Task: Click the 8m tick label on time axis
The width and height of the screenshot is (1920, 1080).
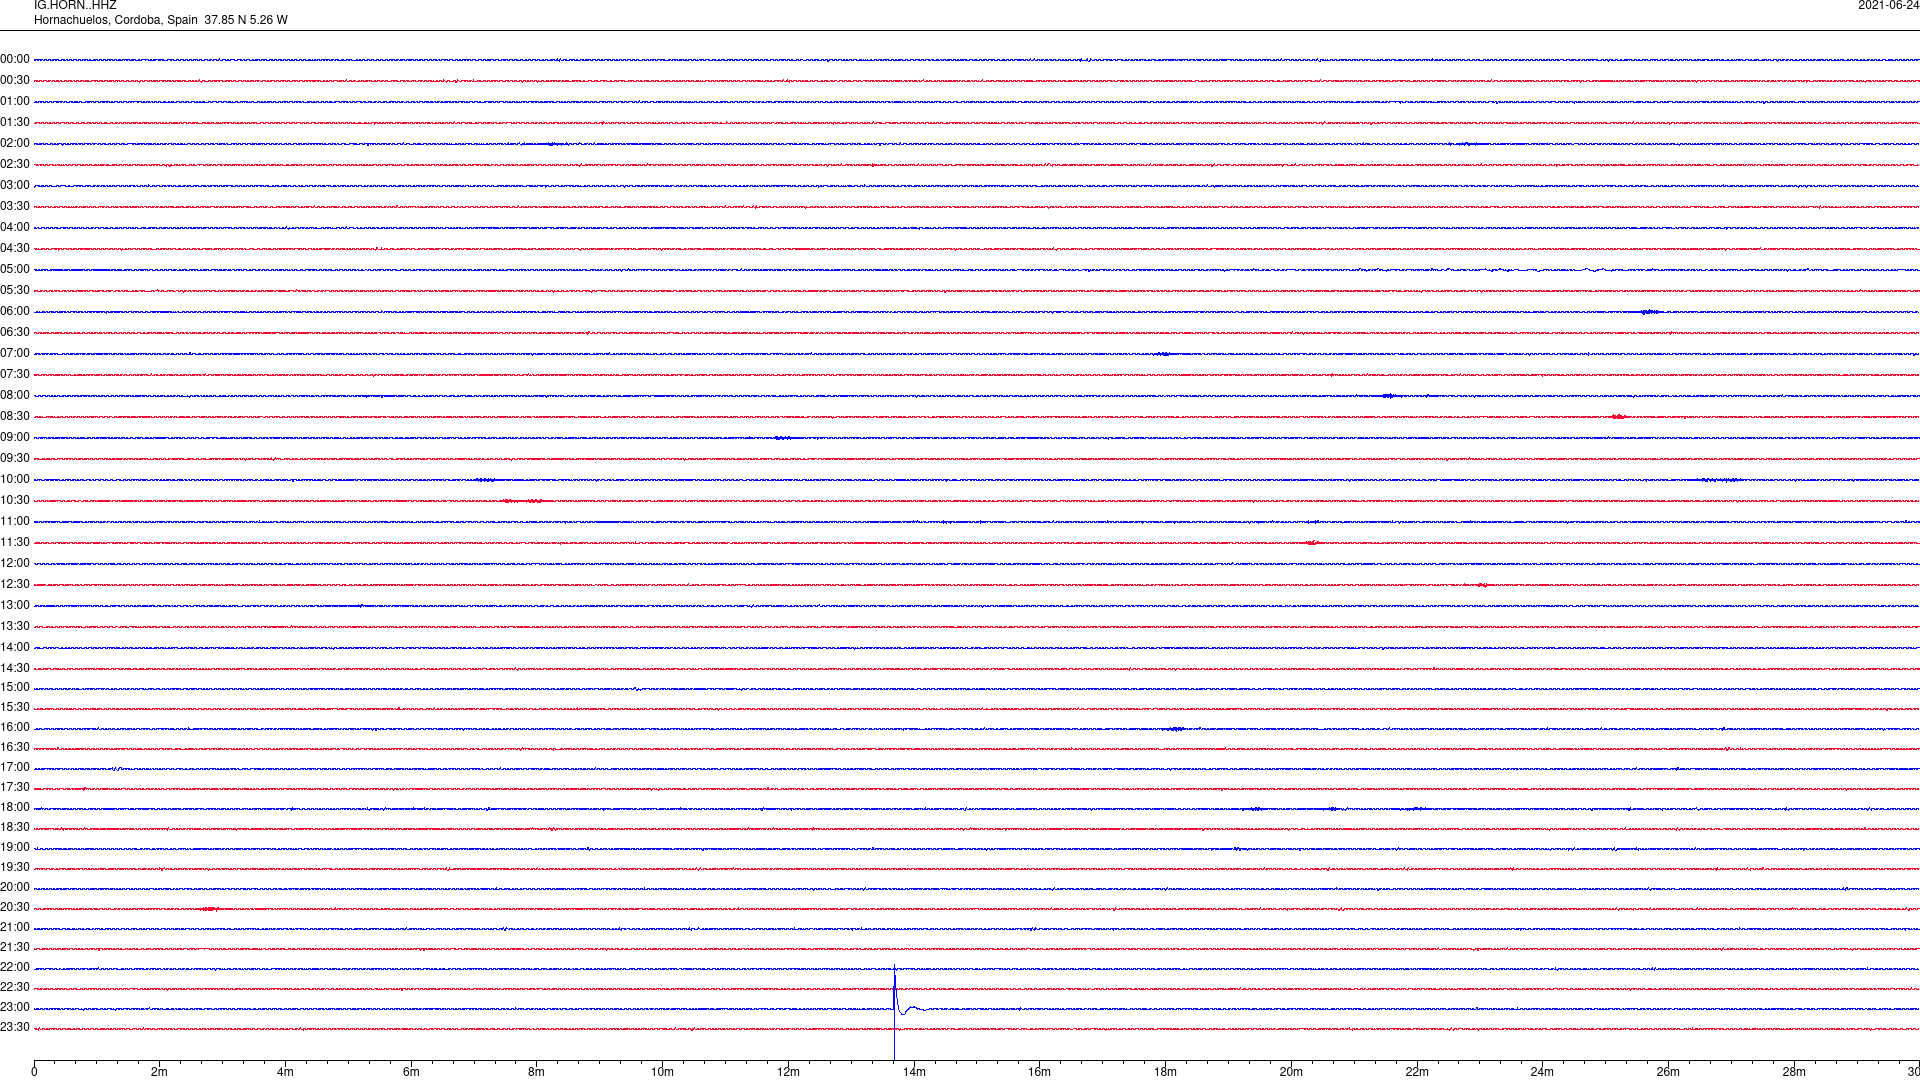Action: coord(537,1072)
